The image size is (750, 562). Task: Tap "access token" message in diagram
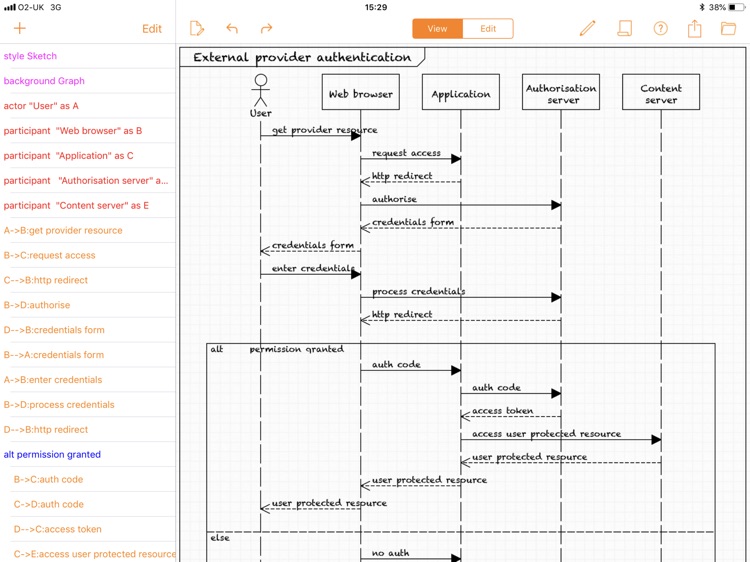pos(502,410)
